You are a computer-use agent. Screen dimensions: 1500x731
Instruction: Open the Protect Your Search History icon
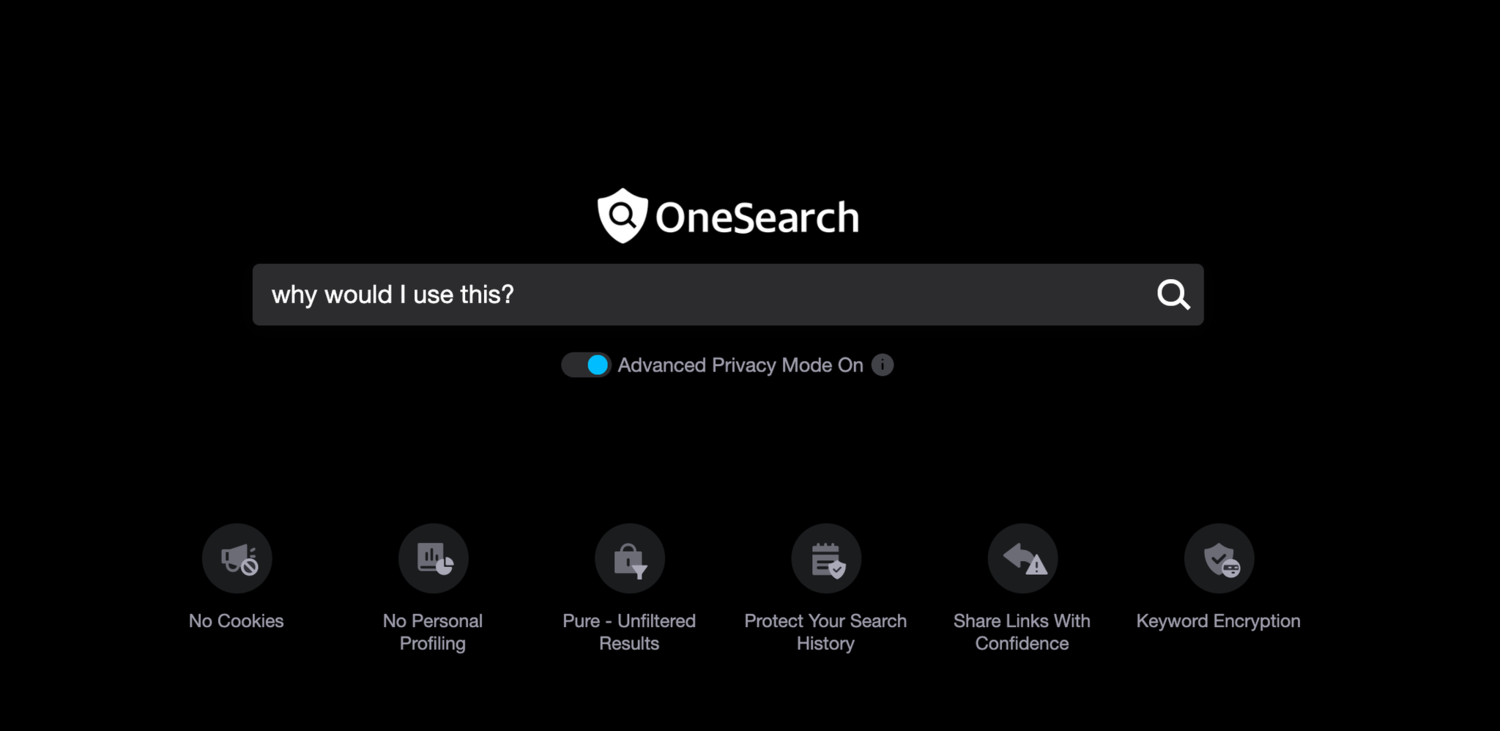pos(826,558)
